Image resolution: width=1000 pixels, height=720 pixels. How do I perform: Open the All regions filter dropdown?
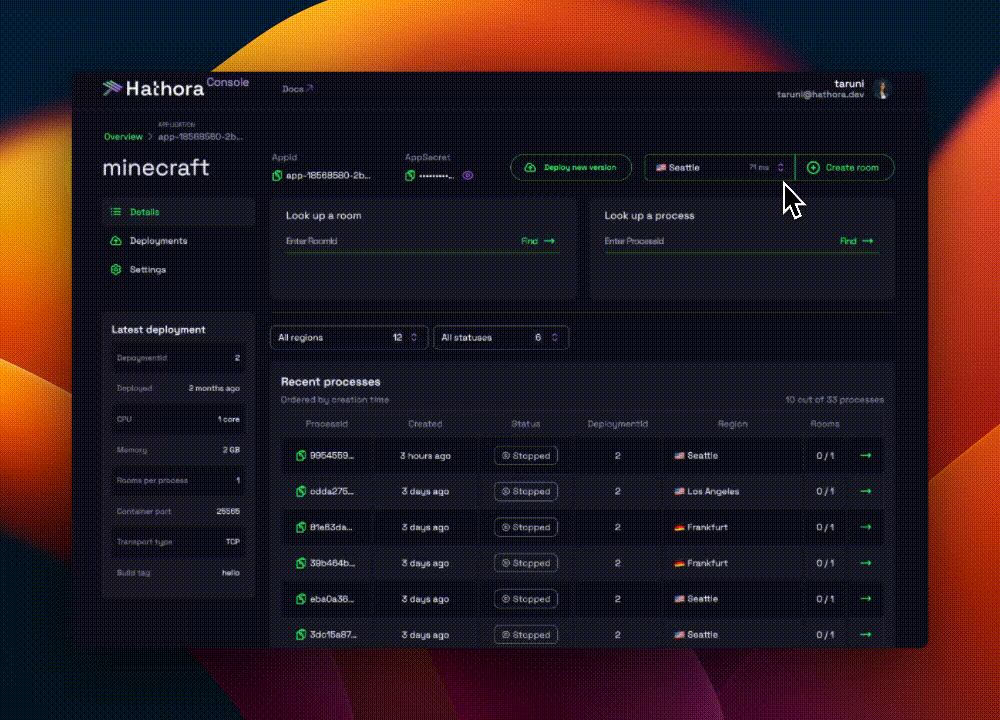click(x=349, y=337)
